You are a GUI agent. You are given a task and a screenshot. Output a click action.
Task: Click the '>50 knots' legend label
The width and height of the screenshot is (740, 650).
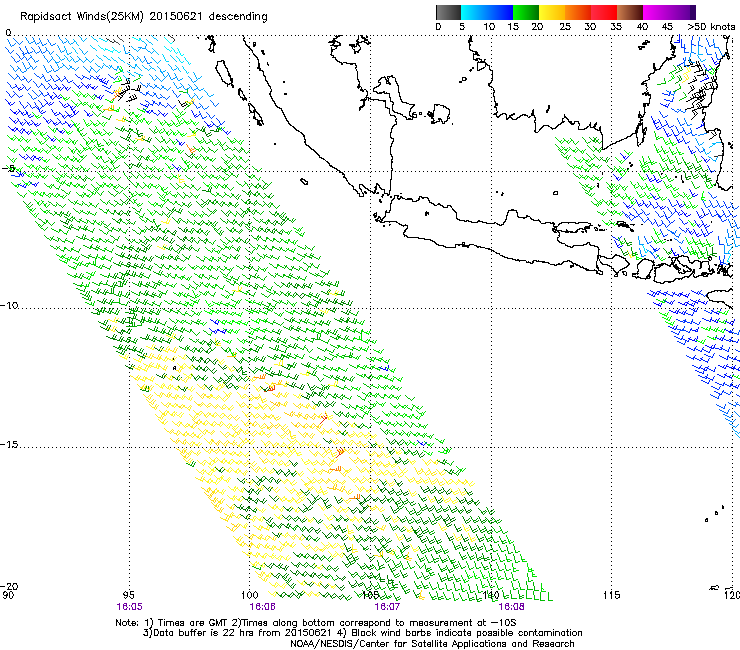pos(711,27)
